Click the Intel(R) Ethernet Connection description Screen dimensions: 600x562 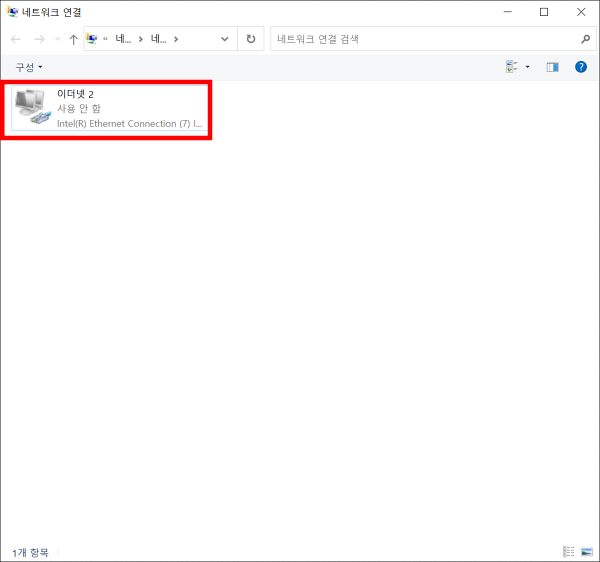point(129,124)
